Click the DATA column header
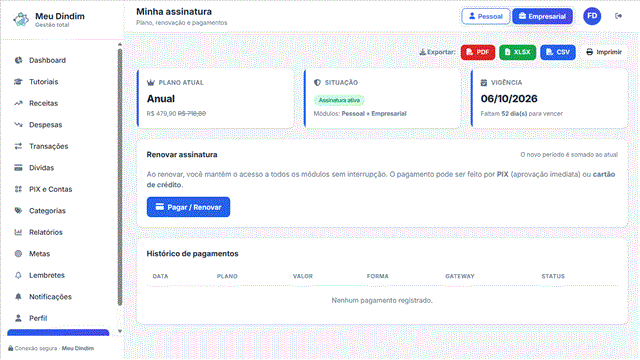This screenshot has height=360, width=640. (x=160, y=276)
